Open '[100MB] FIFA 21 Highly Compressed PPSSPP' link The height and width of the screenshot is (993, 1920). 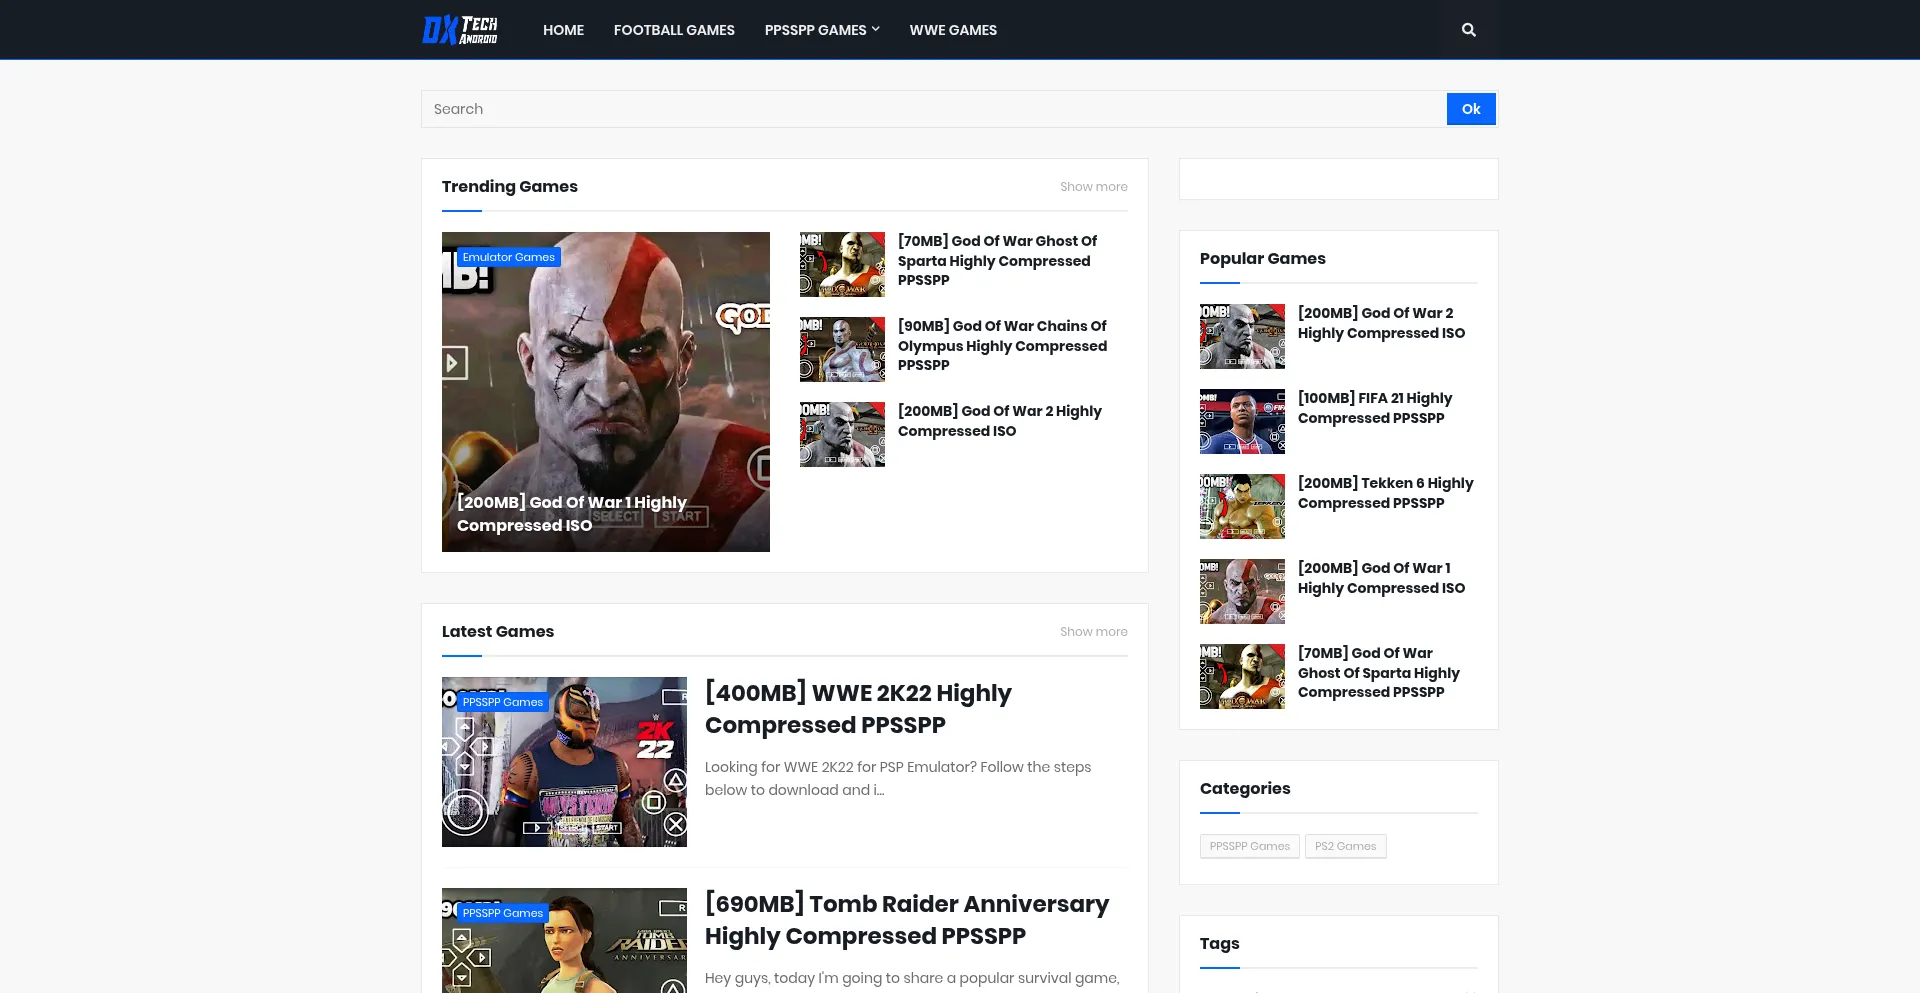click(x=1375, y=408)
